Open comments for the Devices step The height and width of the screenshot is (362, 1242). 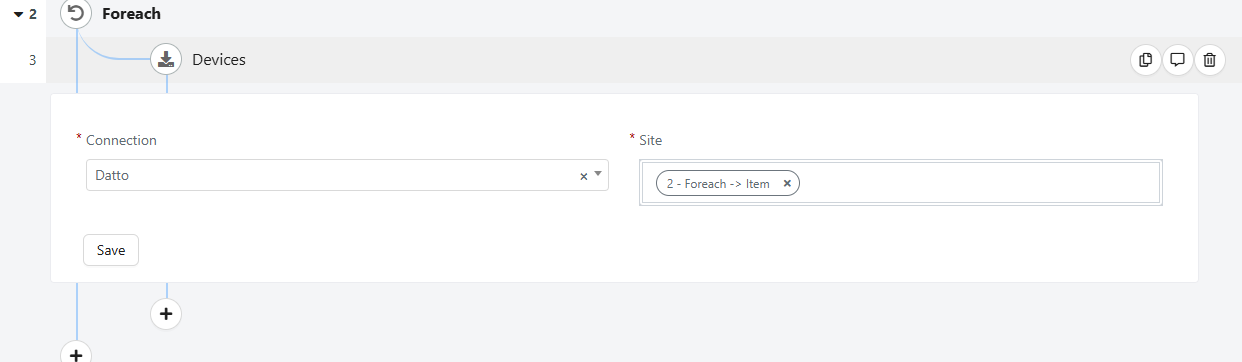coord(1178,60)
